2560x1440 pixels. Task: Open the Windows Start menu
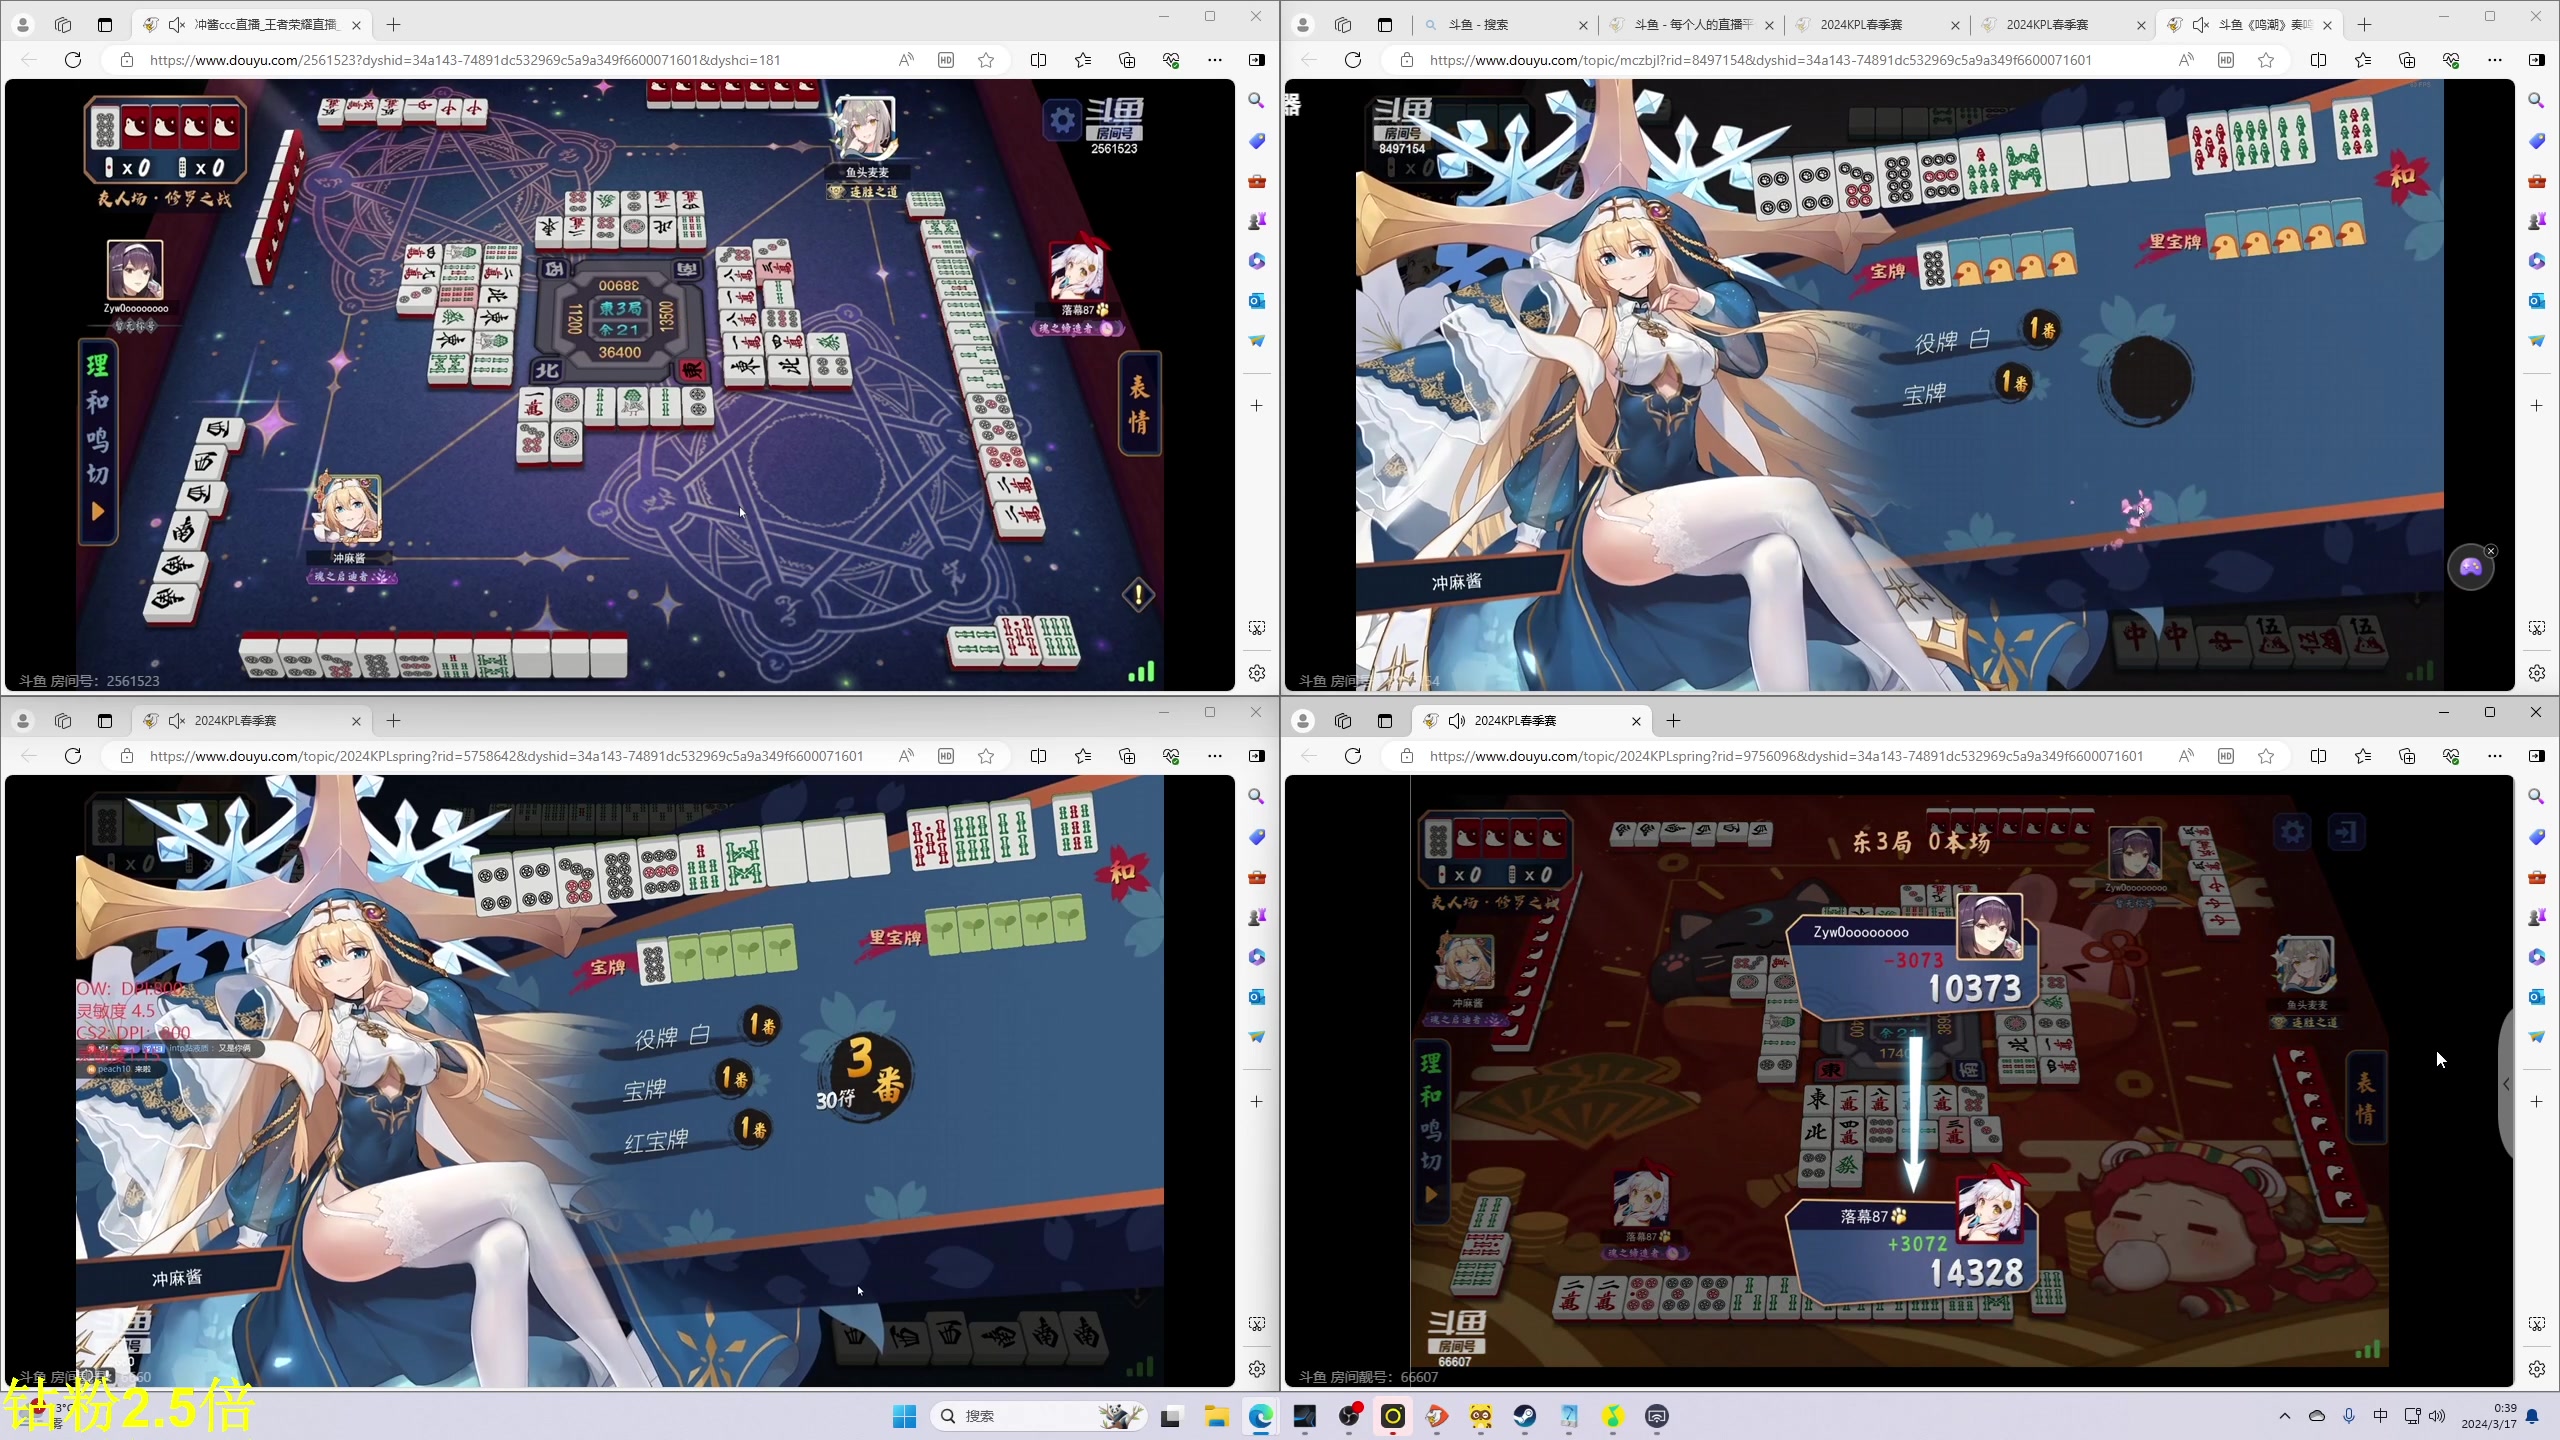tap(904, 1416)
